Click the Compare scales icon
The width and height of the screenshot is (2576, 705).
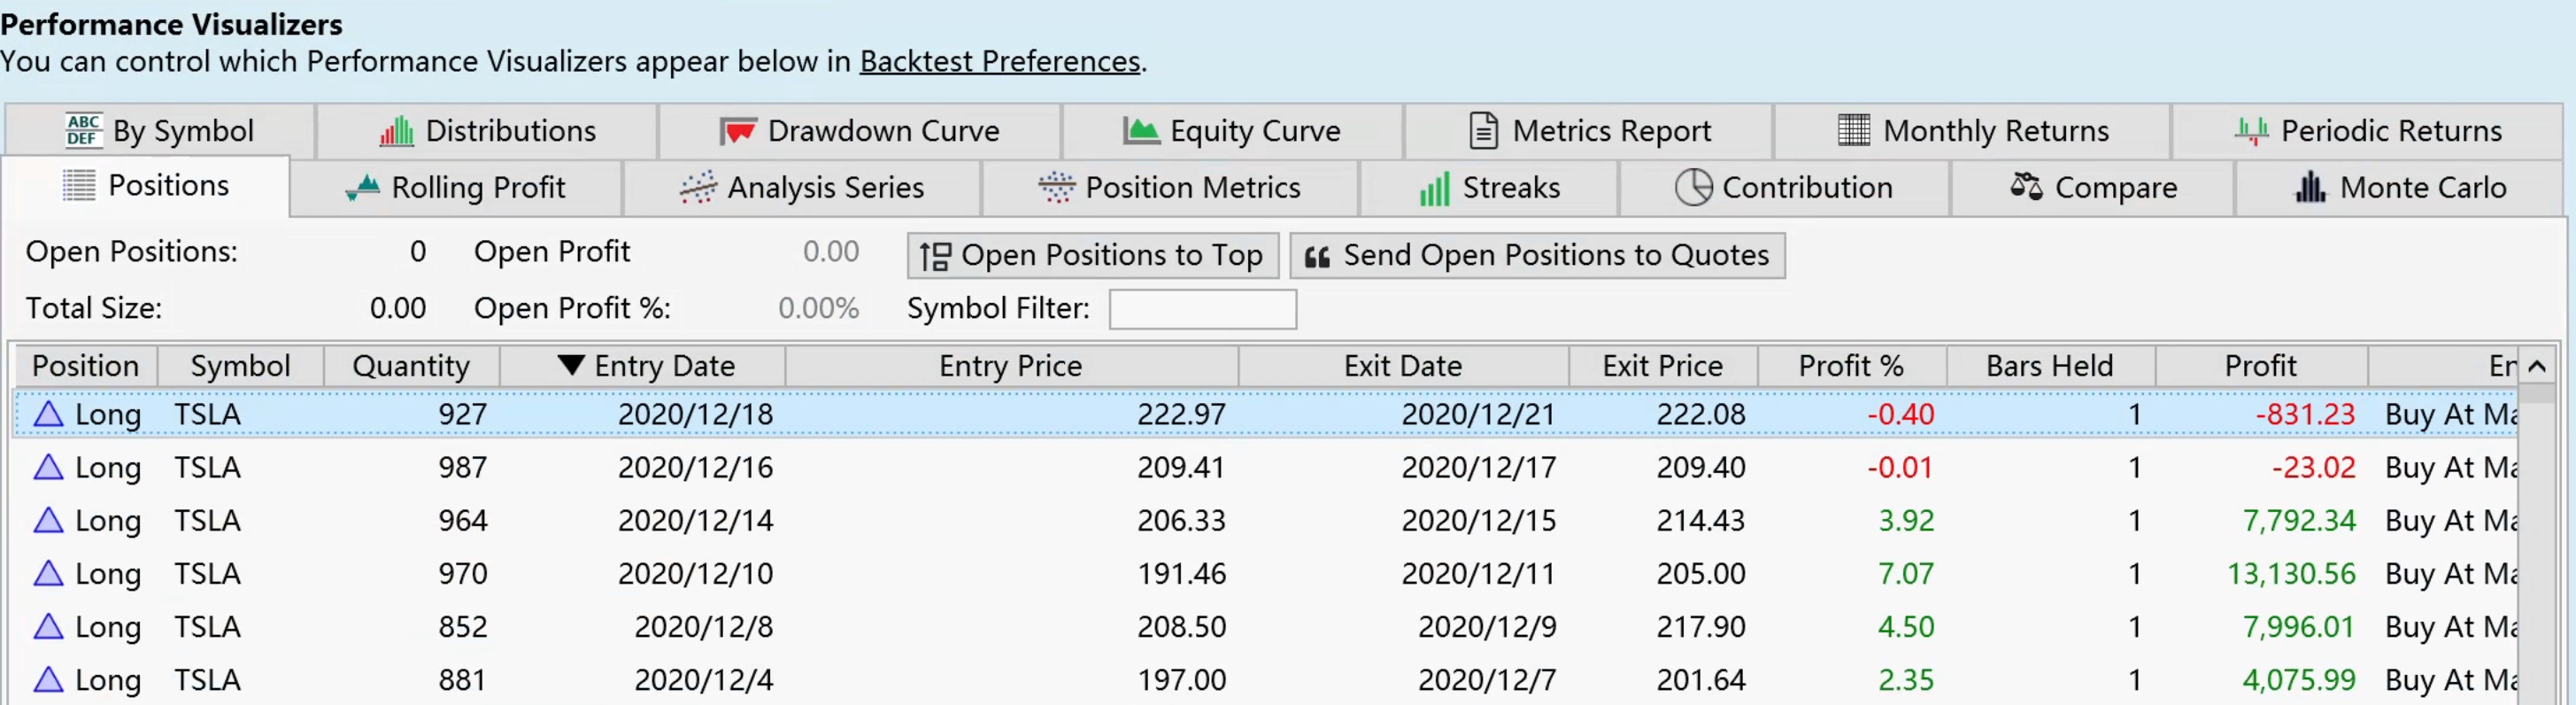[x=2026, y=187]
